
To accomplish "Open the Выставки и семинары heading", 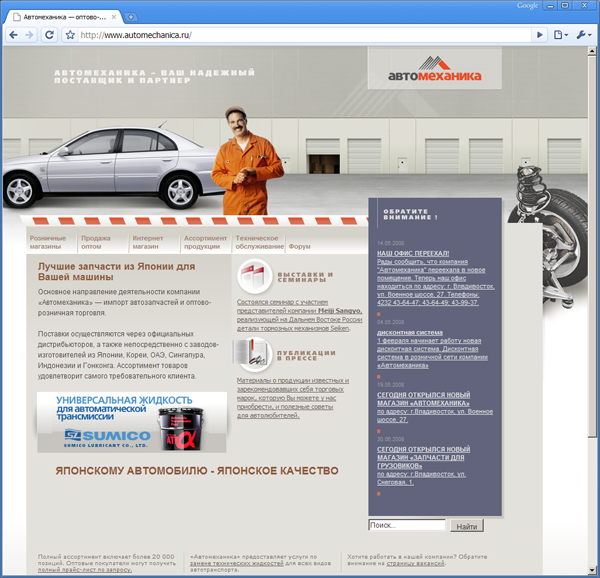I will tap(305, 277).
